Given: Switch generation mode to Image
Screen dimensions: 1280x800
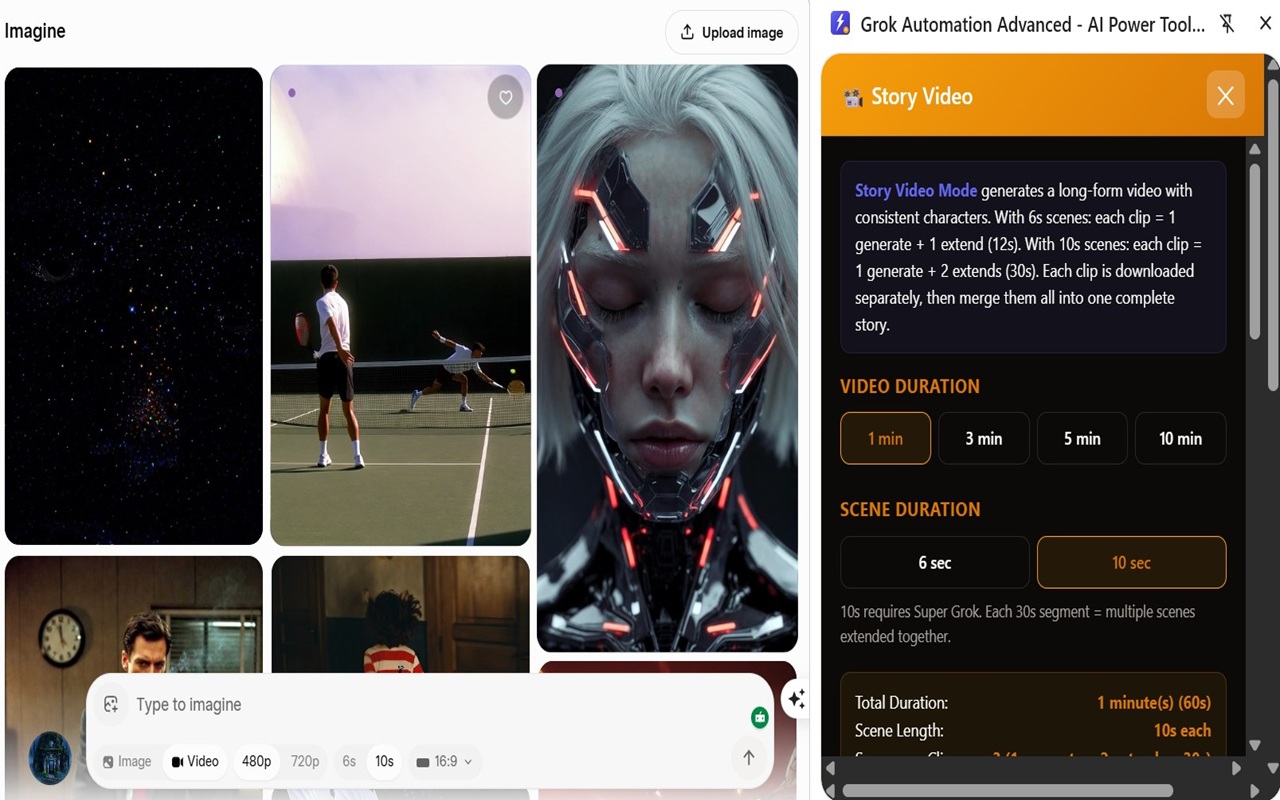Looking at the screenshot, I should click(x=127, y=761).
